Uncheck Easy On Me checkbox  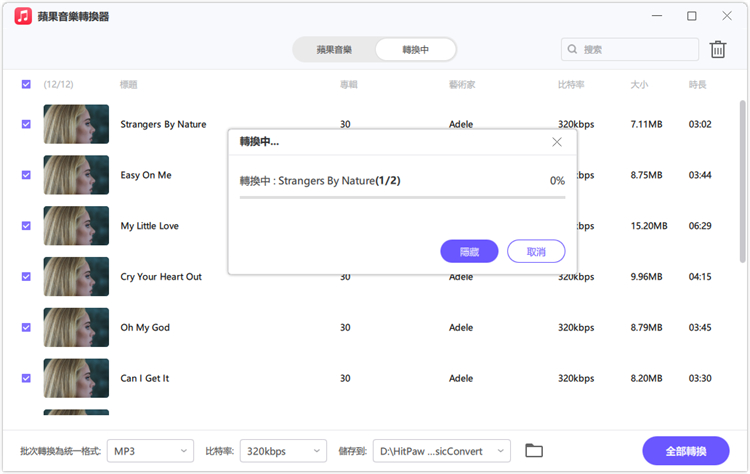tap(26, 175)
